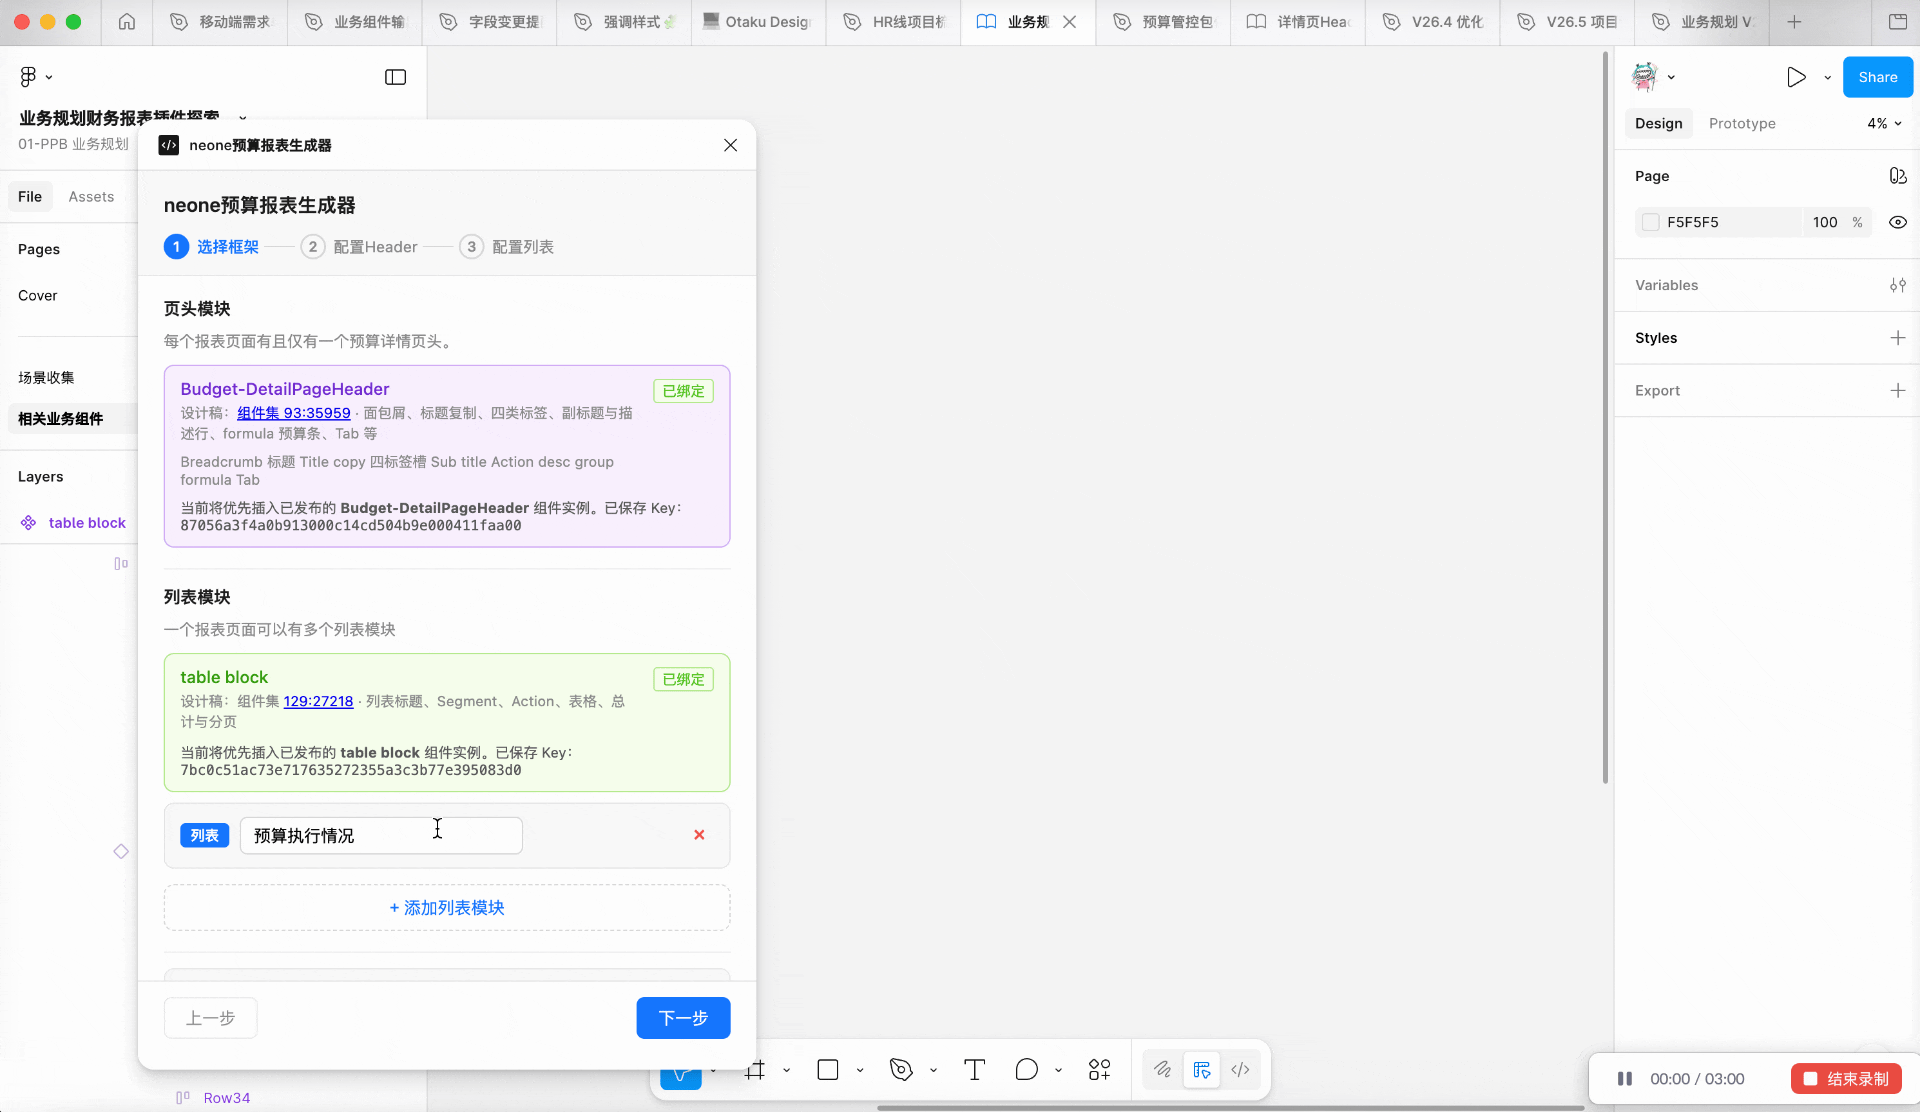Image resolution: width=1920 pixels, height=1112 pixels.
Task: Click the user avatar icon
Action: coord(1645,77)
